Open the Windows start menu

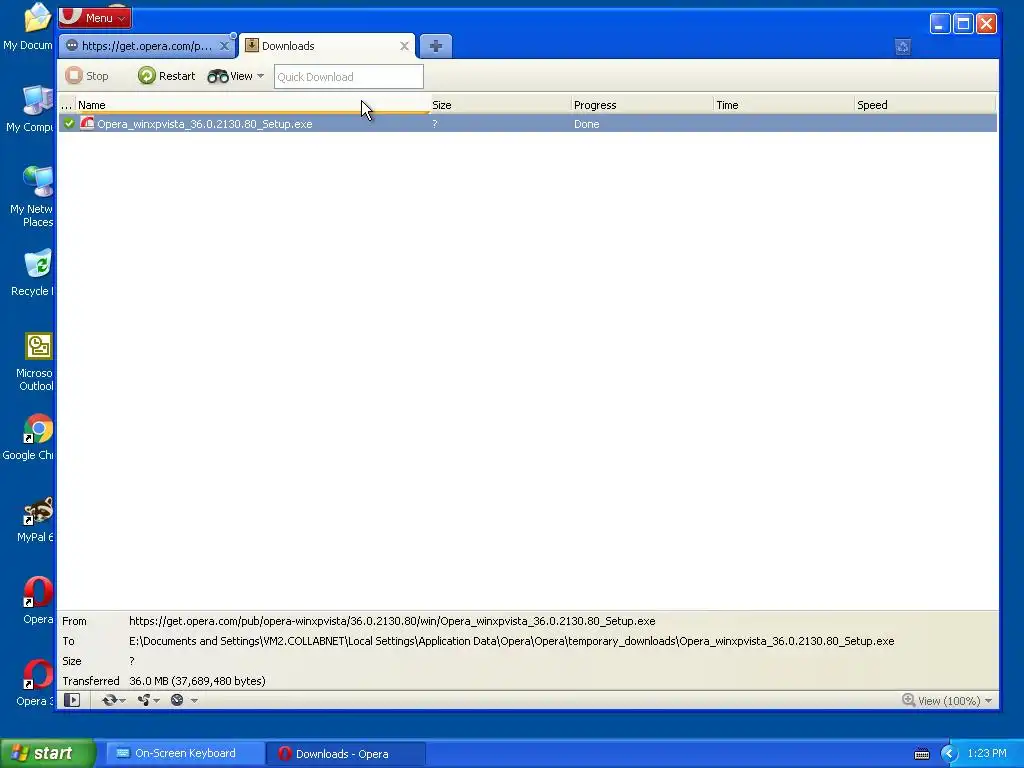pyautogui.click(x=48, y=753)
